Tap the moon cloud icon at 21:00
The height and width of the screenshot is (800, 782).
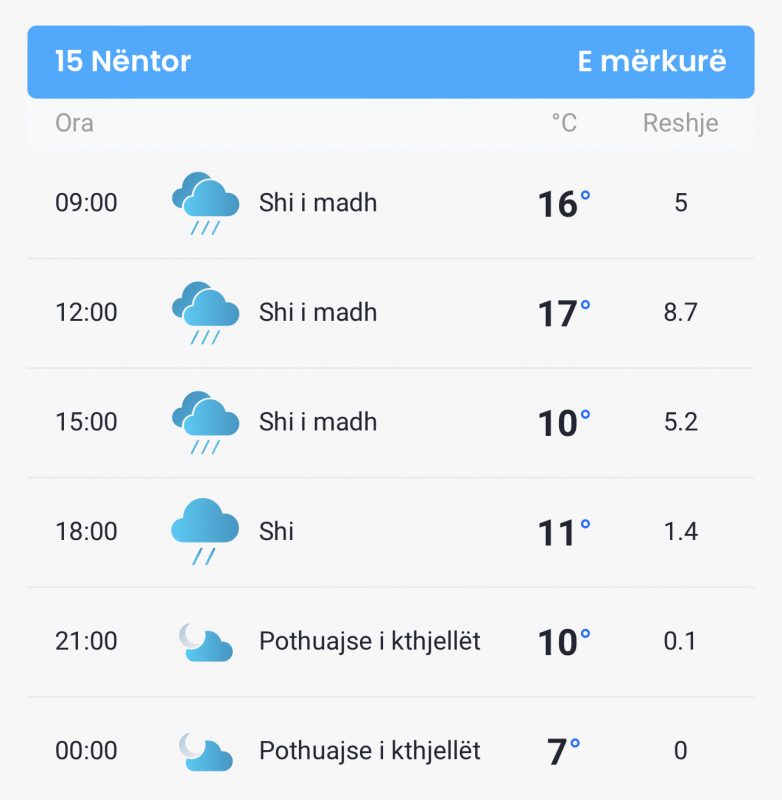[x=206, y=642]
